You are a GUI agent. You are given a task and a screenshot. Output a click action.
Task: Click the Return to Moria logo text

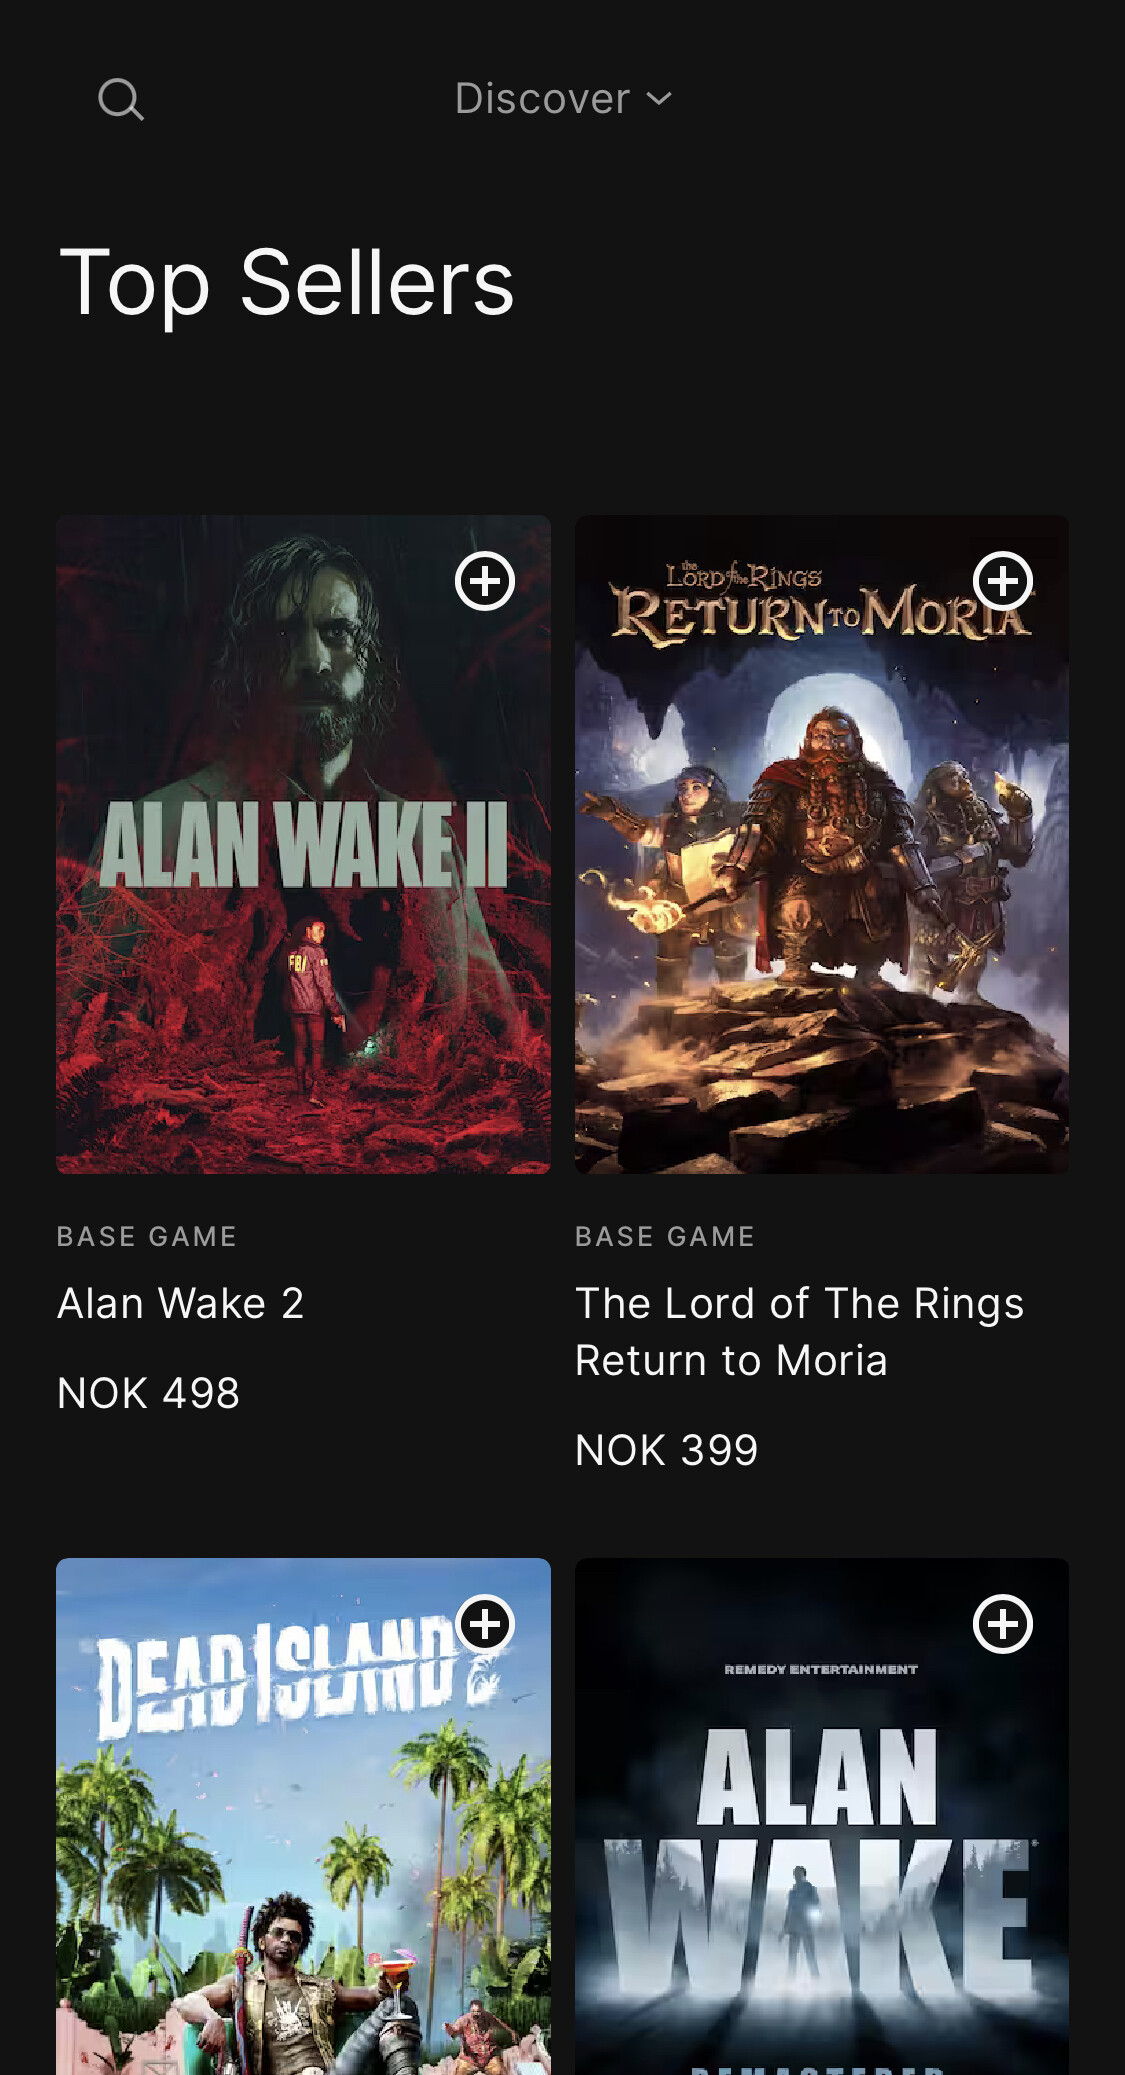[x=820, y=604]
